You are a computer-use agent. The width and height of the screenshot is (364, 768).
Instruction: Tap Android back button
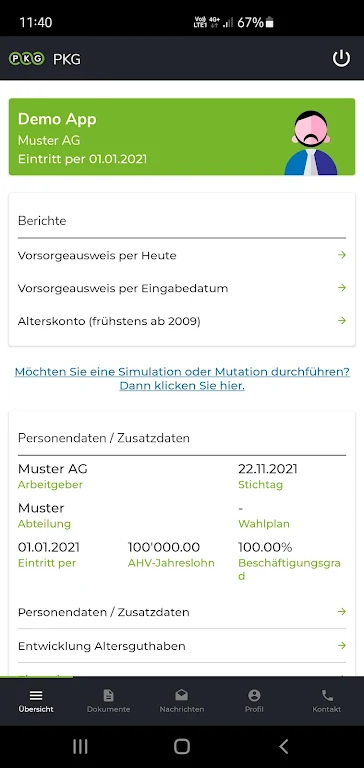point(283,746)
